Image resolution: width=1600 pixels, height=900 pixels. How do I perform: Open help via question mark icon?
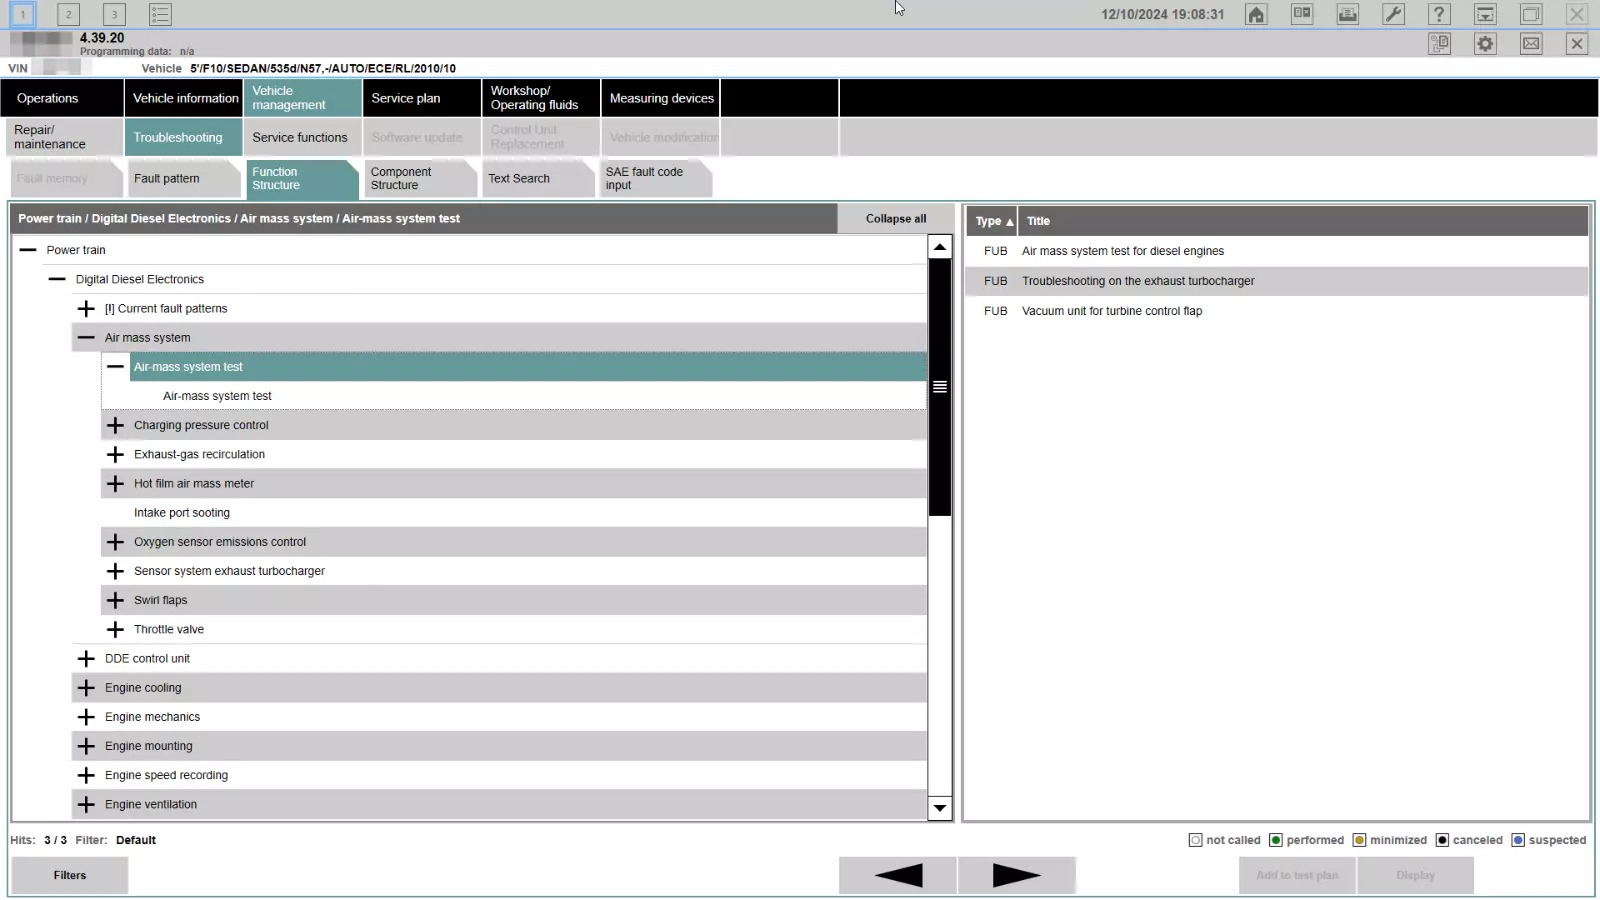click(1439, 14)
